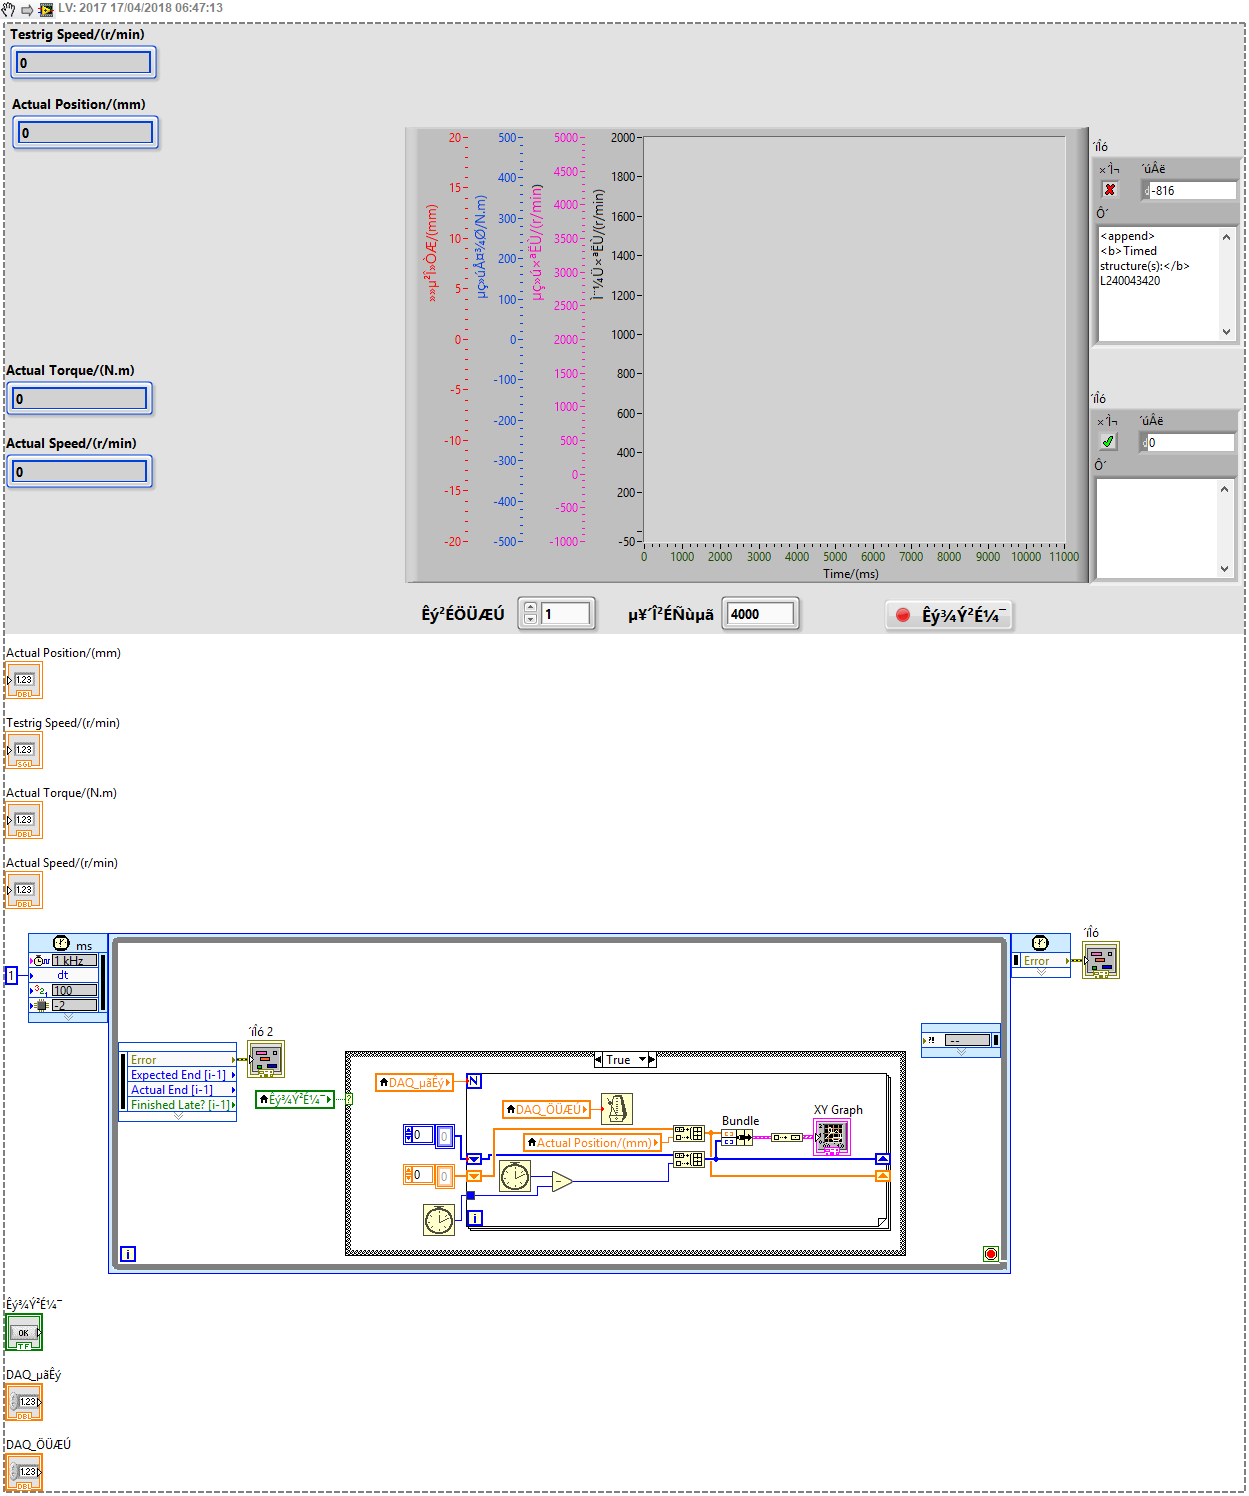
Task: Expand the timed loop input node chevron
Action: pos(68,1017)
